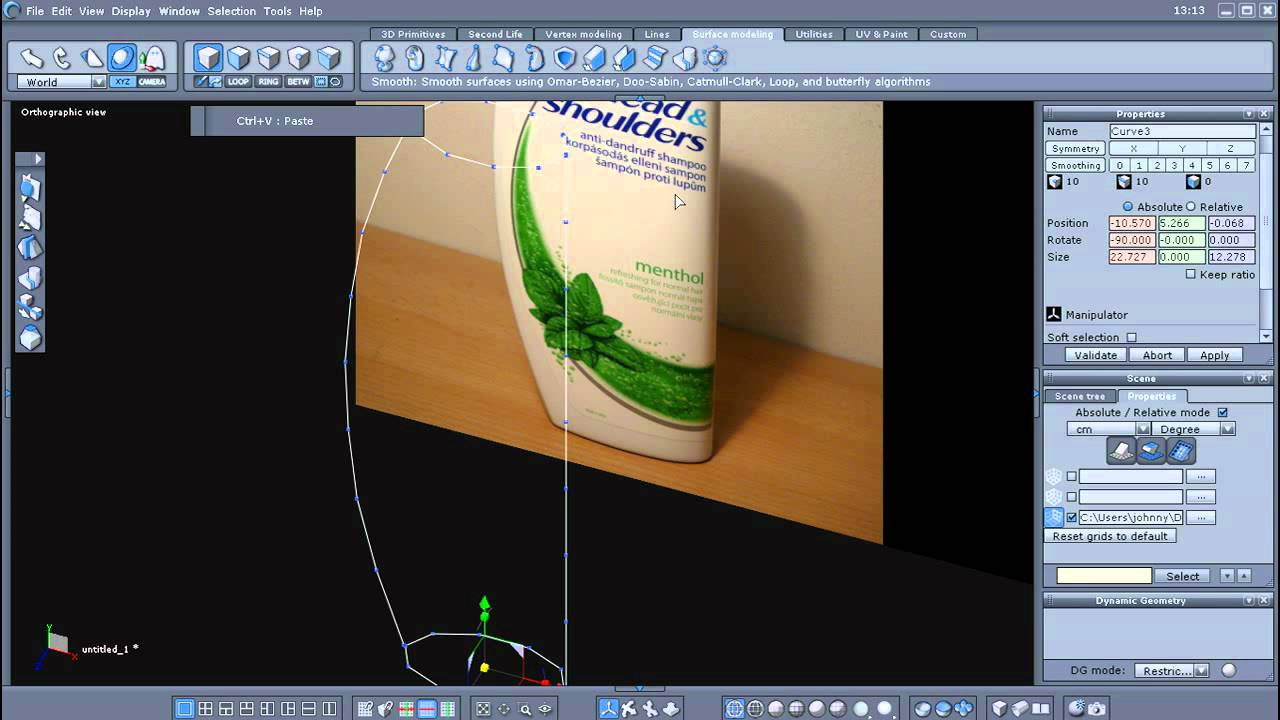Select four-view layout icon

tap(205, 709)
